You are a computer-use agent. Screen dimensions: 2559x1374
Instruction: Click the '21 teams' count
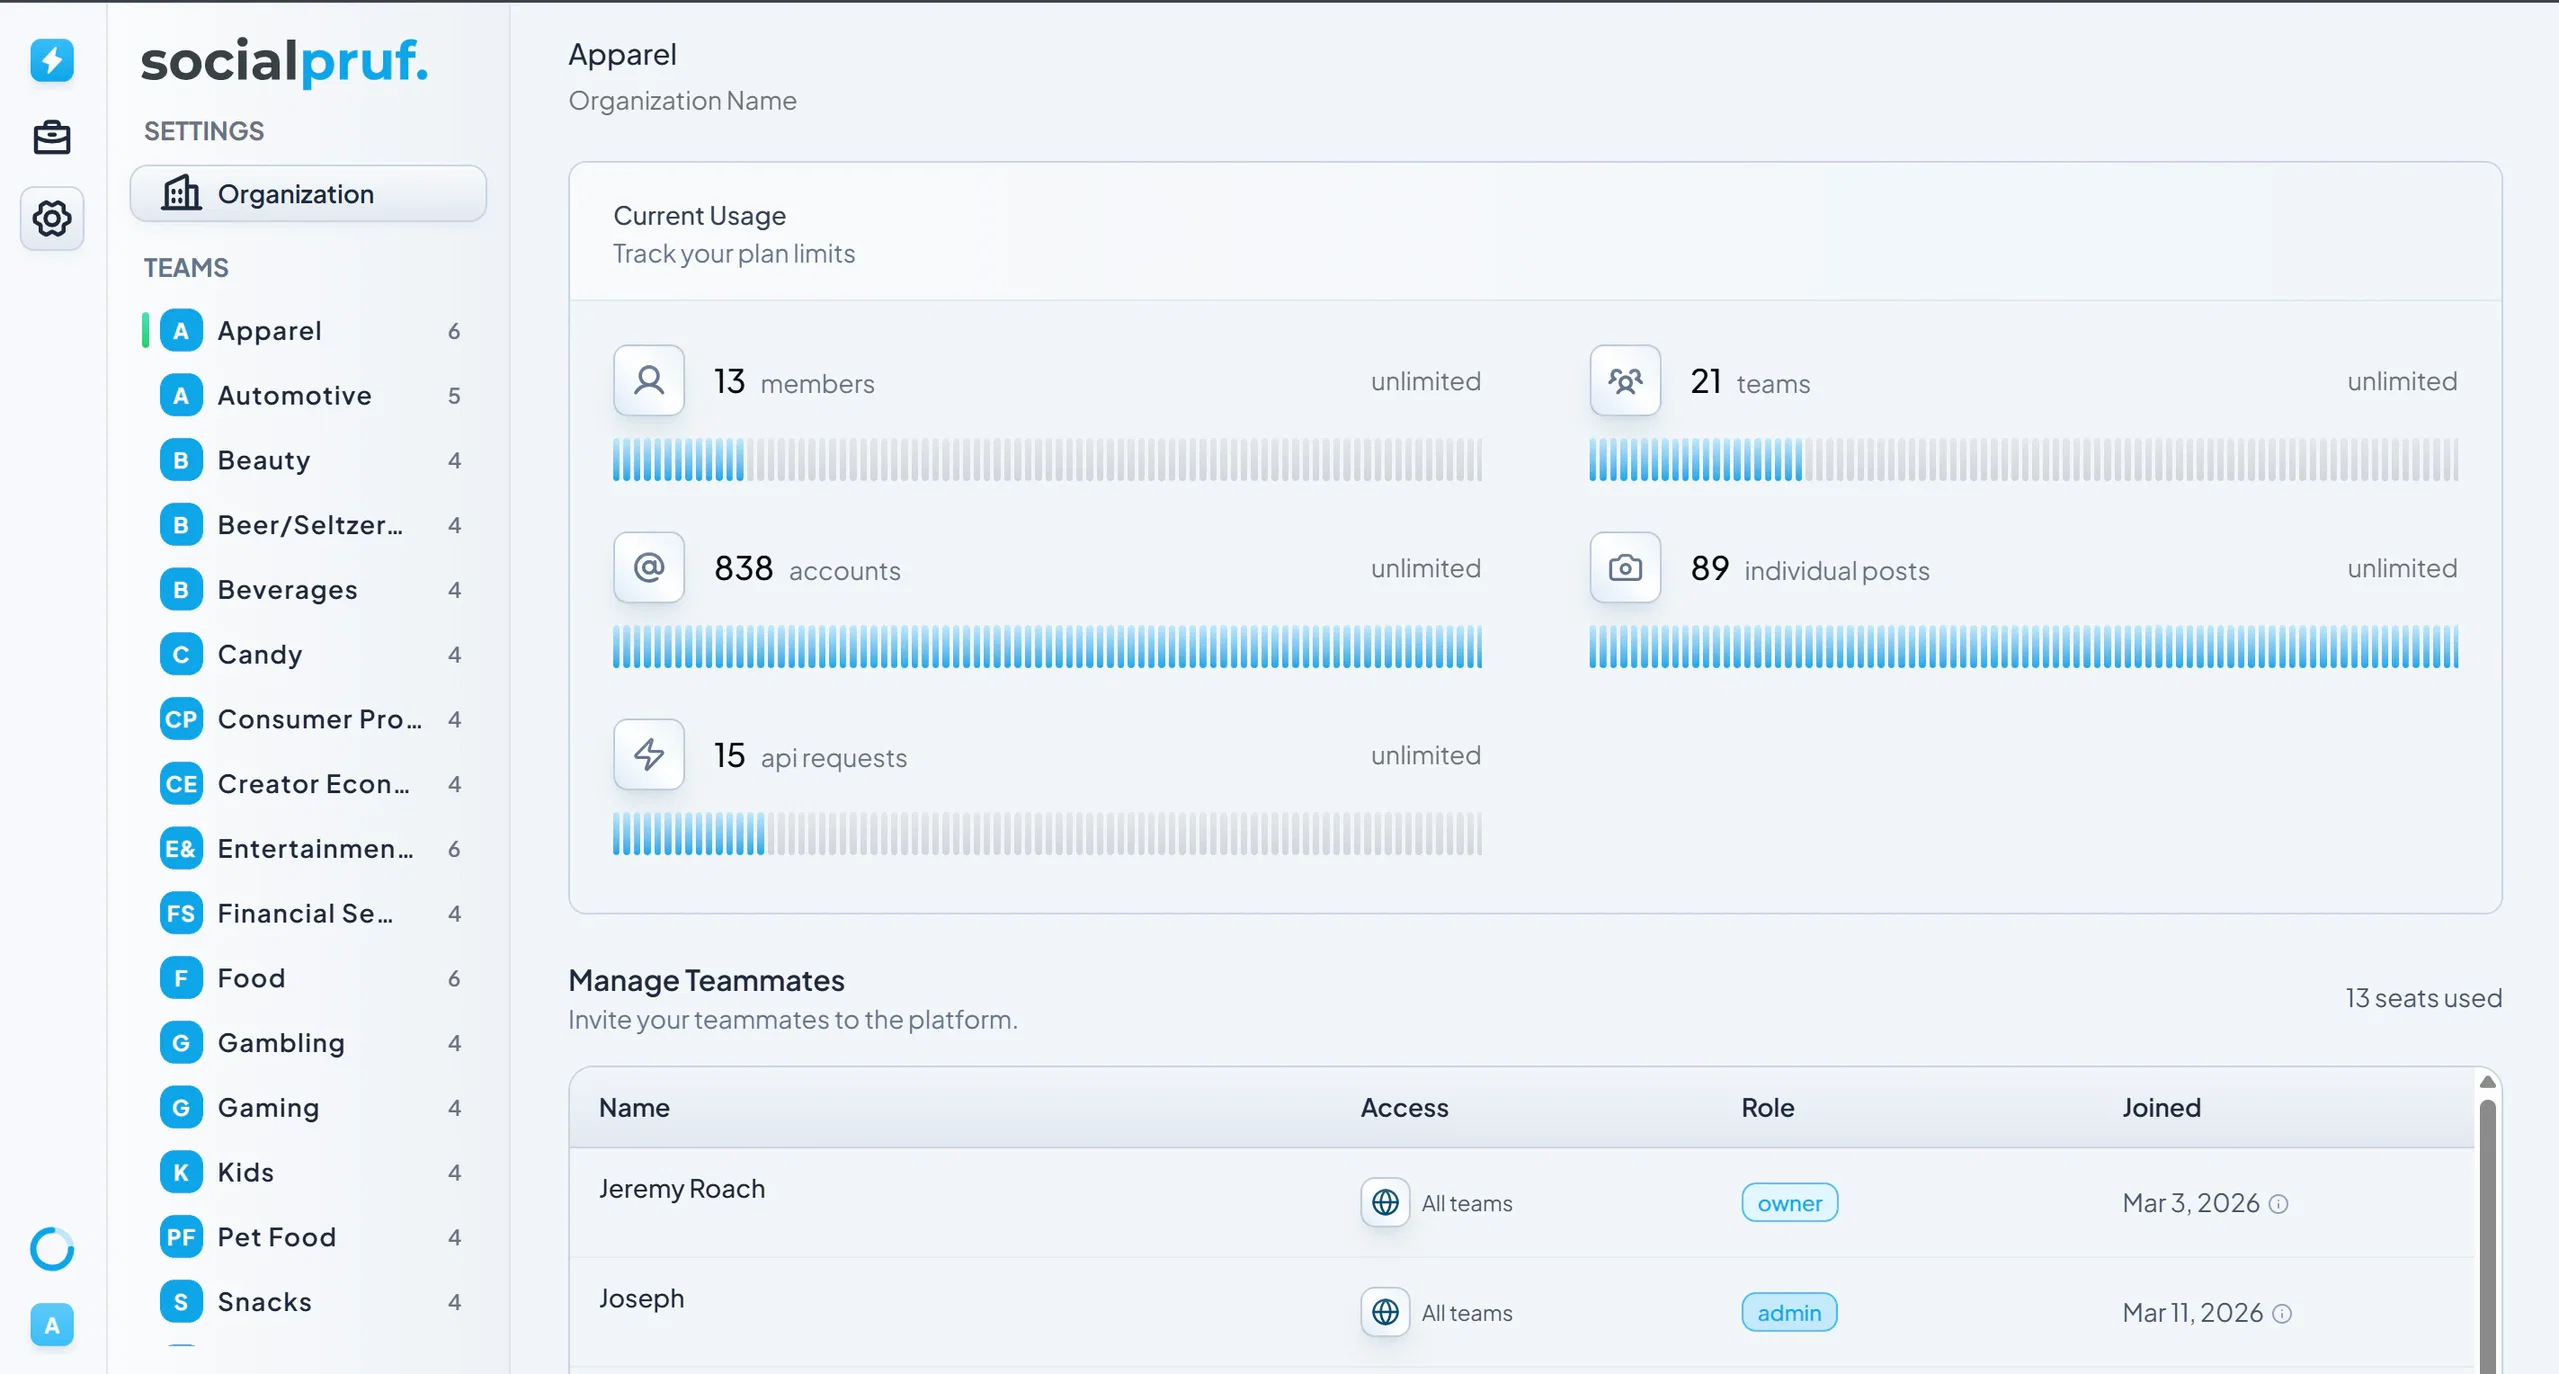[x=1749, y=381]
